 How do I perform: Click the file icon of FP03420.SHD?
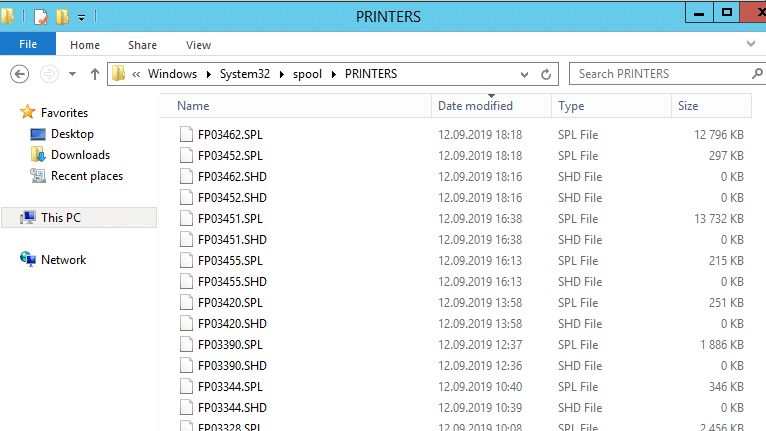pos(186,323)
